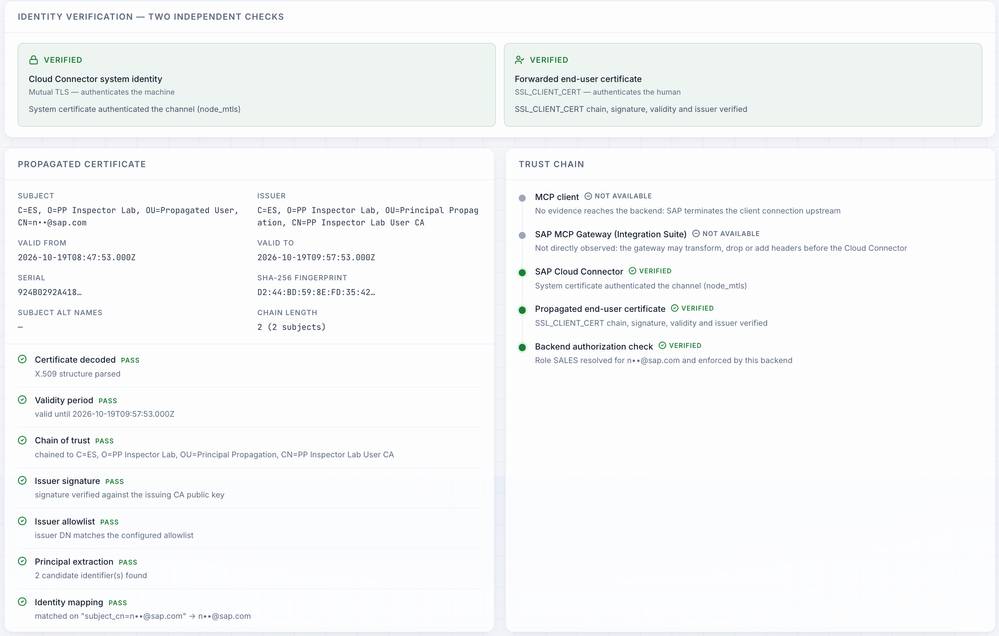Click the Verified icon beside SAP Cloud Connector
The image size is (999, 636).
[633, 271]
